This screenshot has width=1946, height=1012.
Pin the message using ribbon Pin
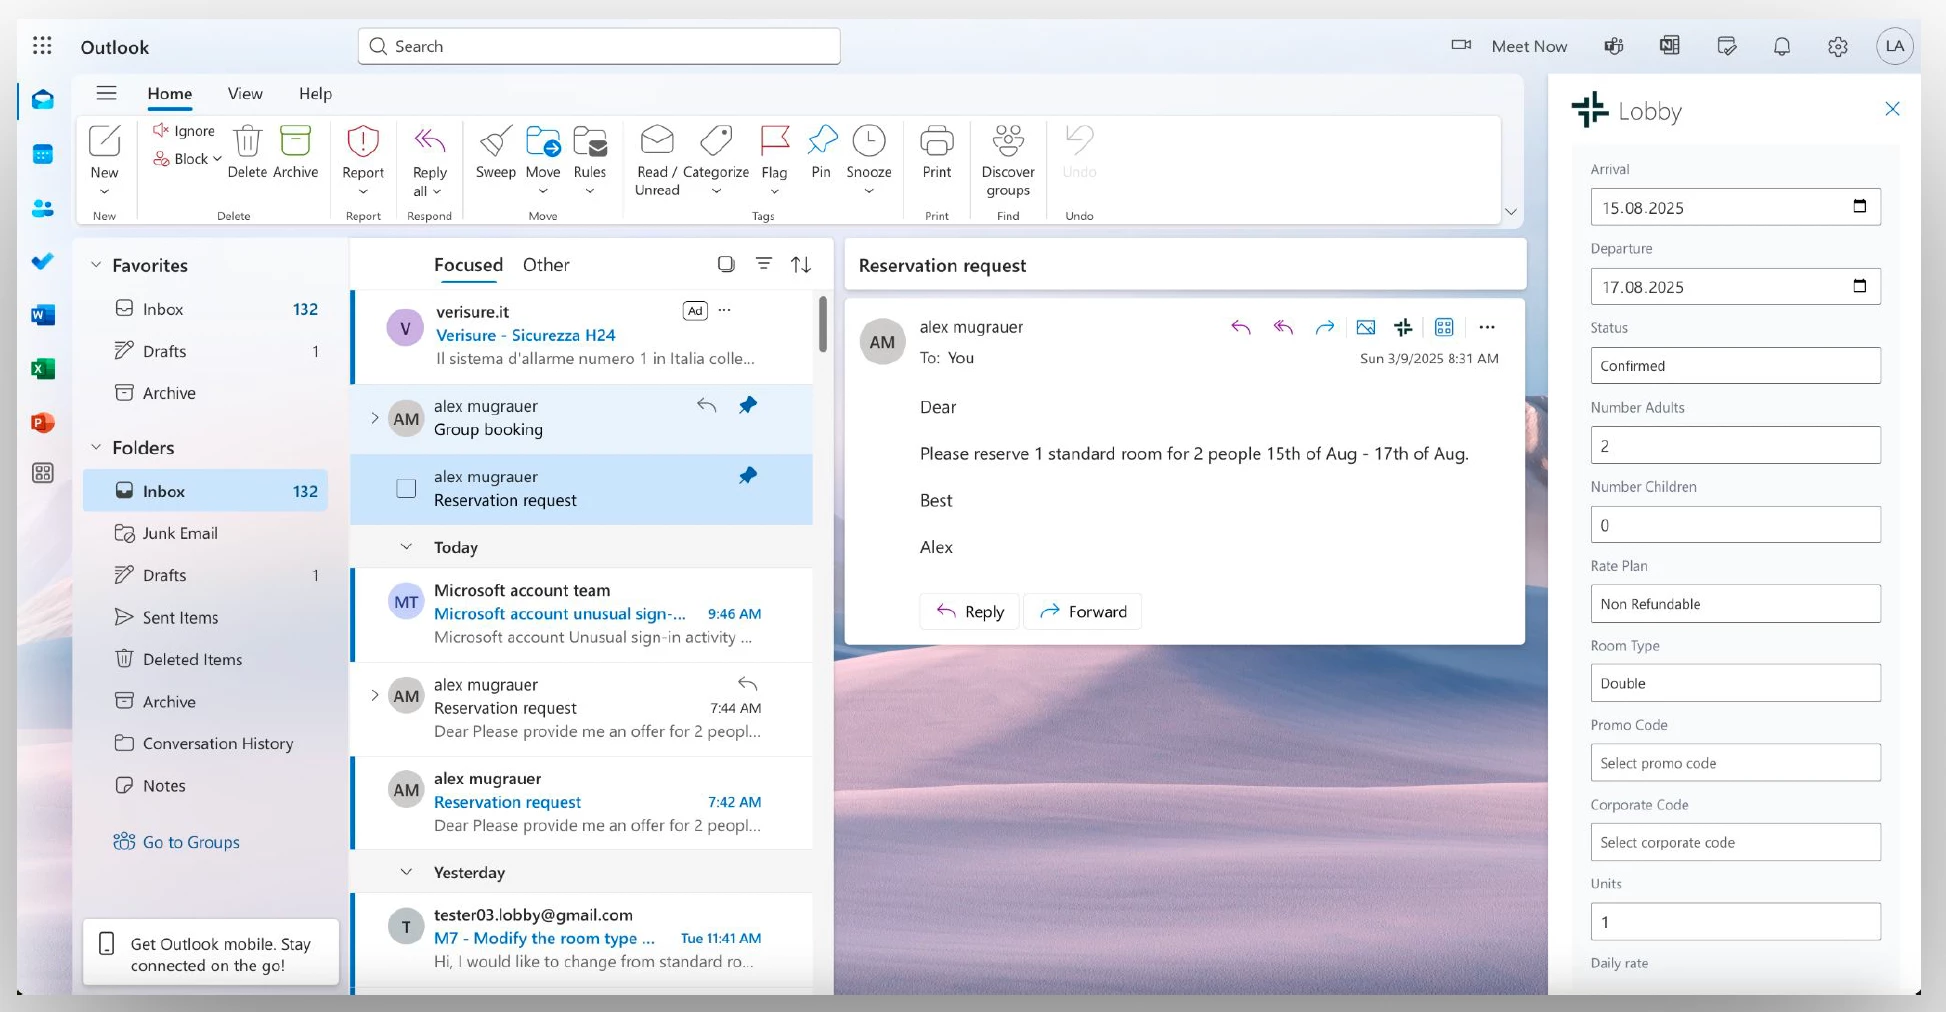821,153
